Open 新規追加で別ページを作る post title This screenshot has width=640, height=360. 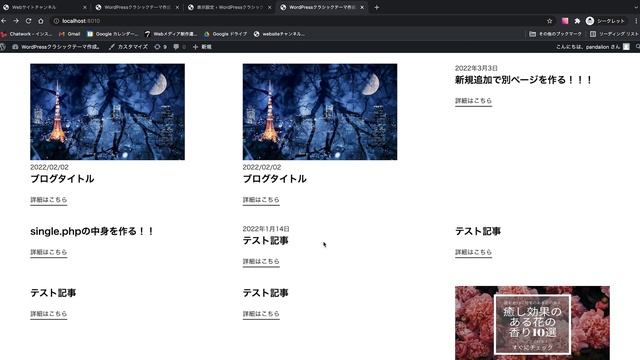tap(523, 80)
